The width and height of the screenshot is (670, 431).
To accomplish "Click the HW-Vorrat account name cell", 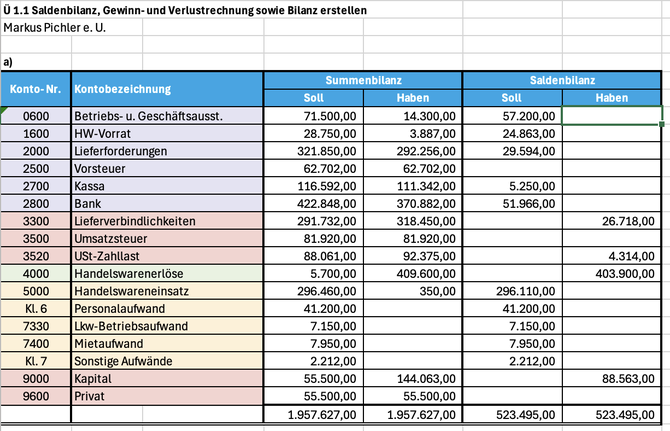I will (166, 133).
